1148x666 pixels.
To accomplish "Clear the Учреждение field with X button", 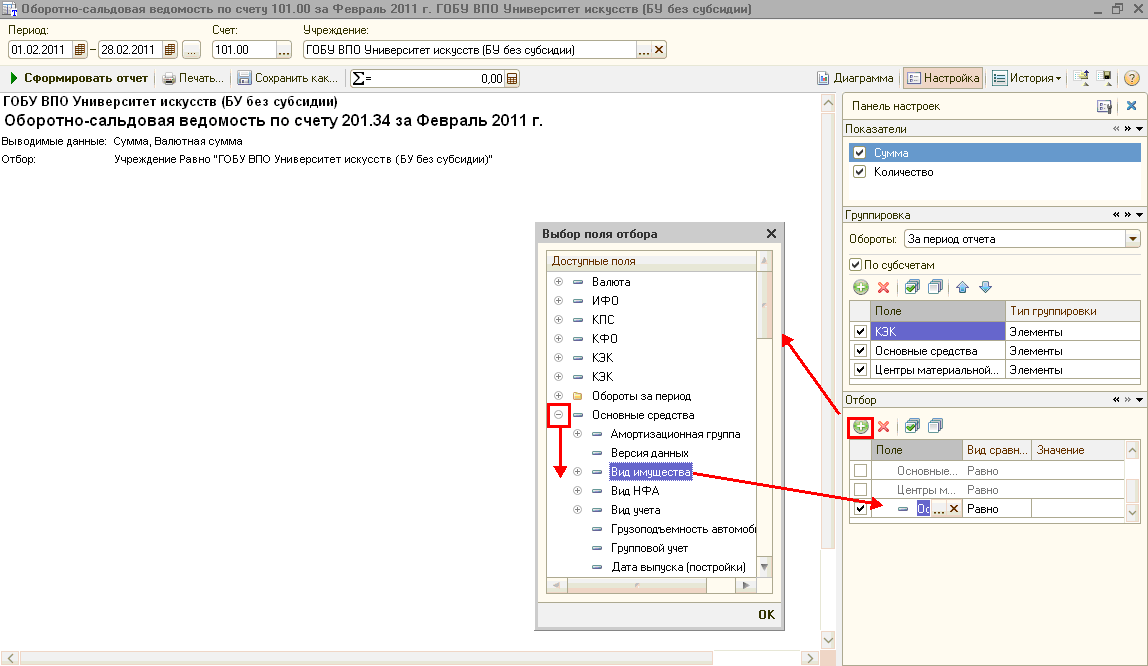I will [659, 50].
